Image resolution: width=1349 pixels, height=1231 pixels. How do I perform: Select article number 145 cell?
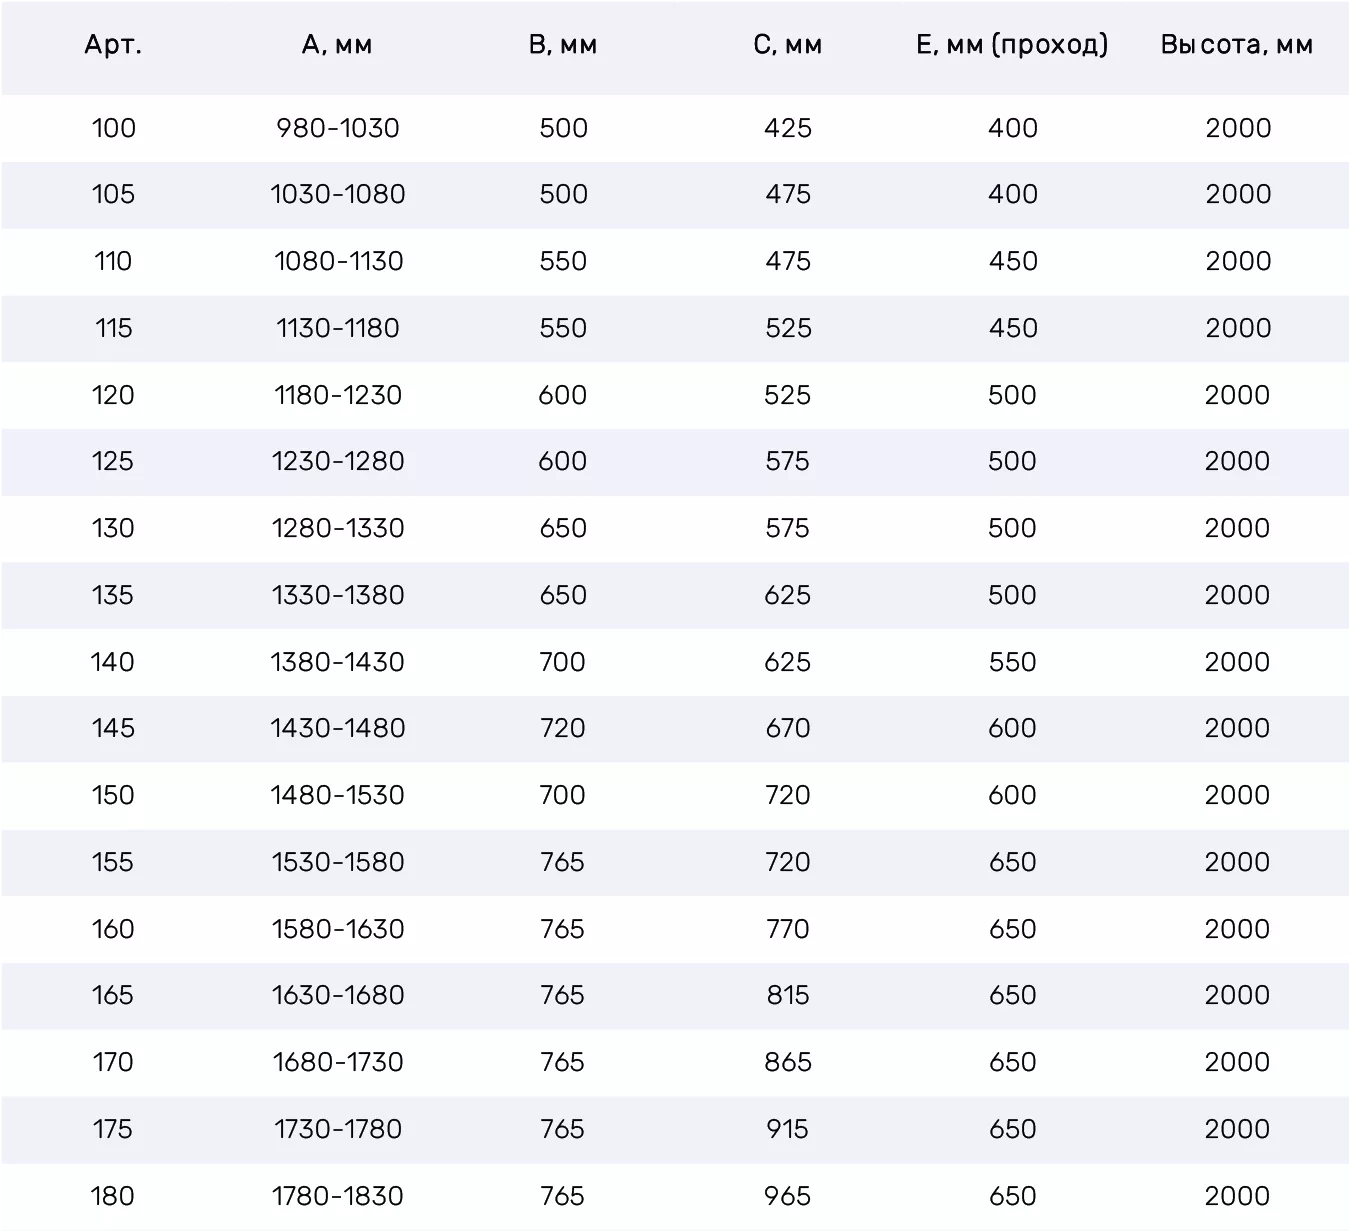(113, 728)
